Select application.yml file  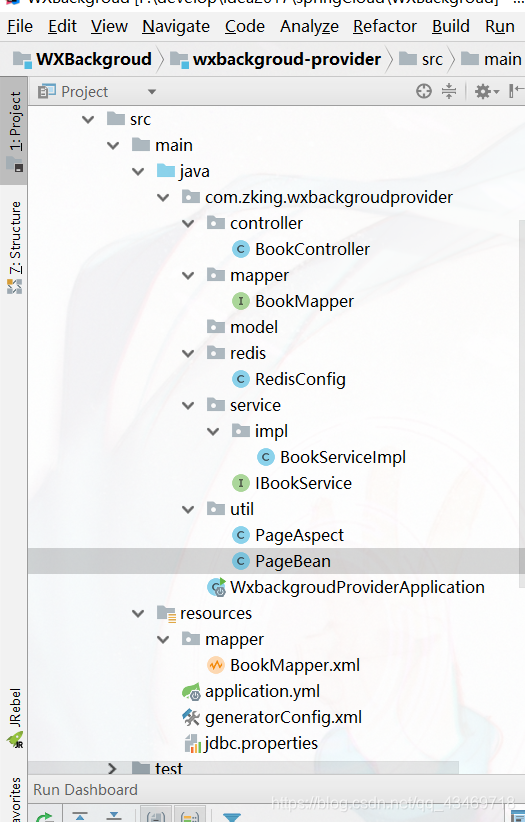(x=262, y=691)
